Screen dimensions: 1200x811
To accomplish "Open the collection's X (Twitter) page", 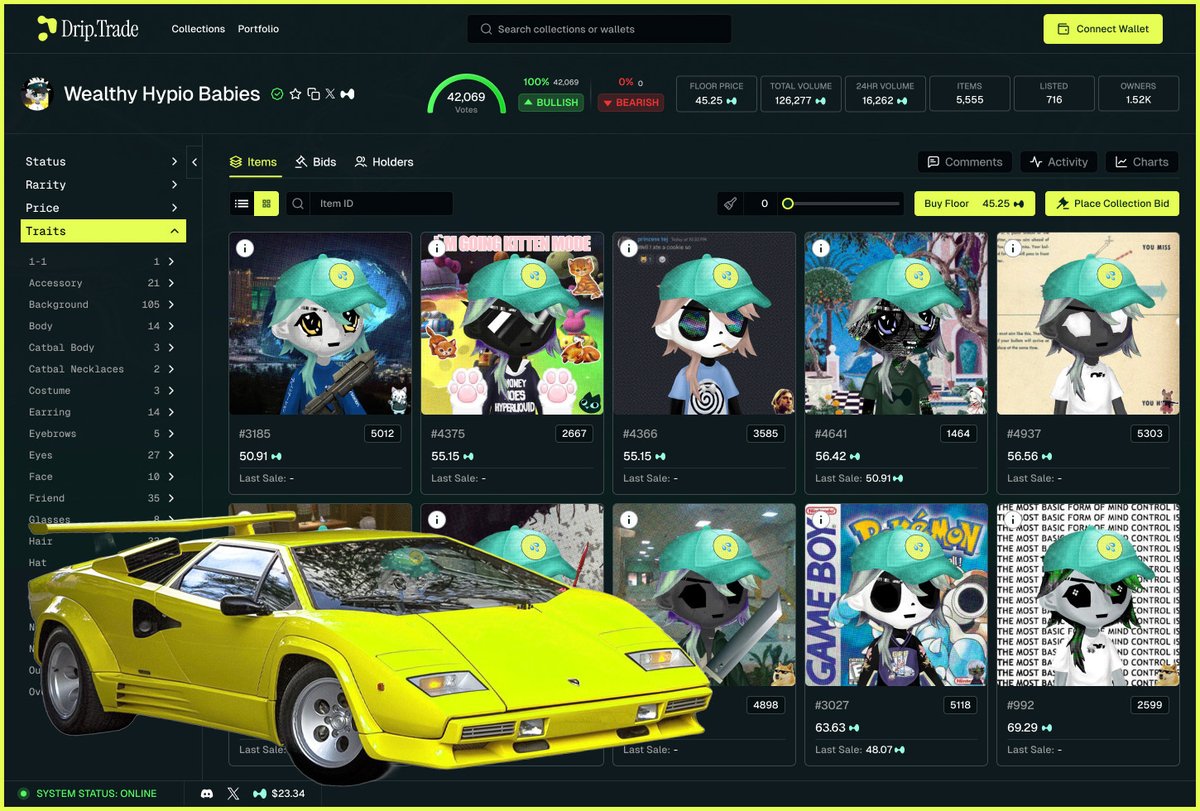I will 330,93.
